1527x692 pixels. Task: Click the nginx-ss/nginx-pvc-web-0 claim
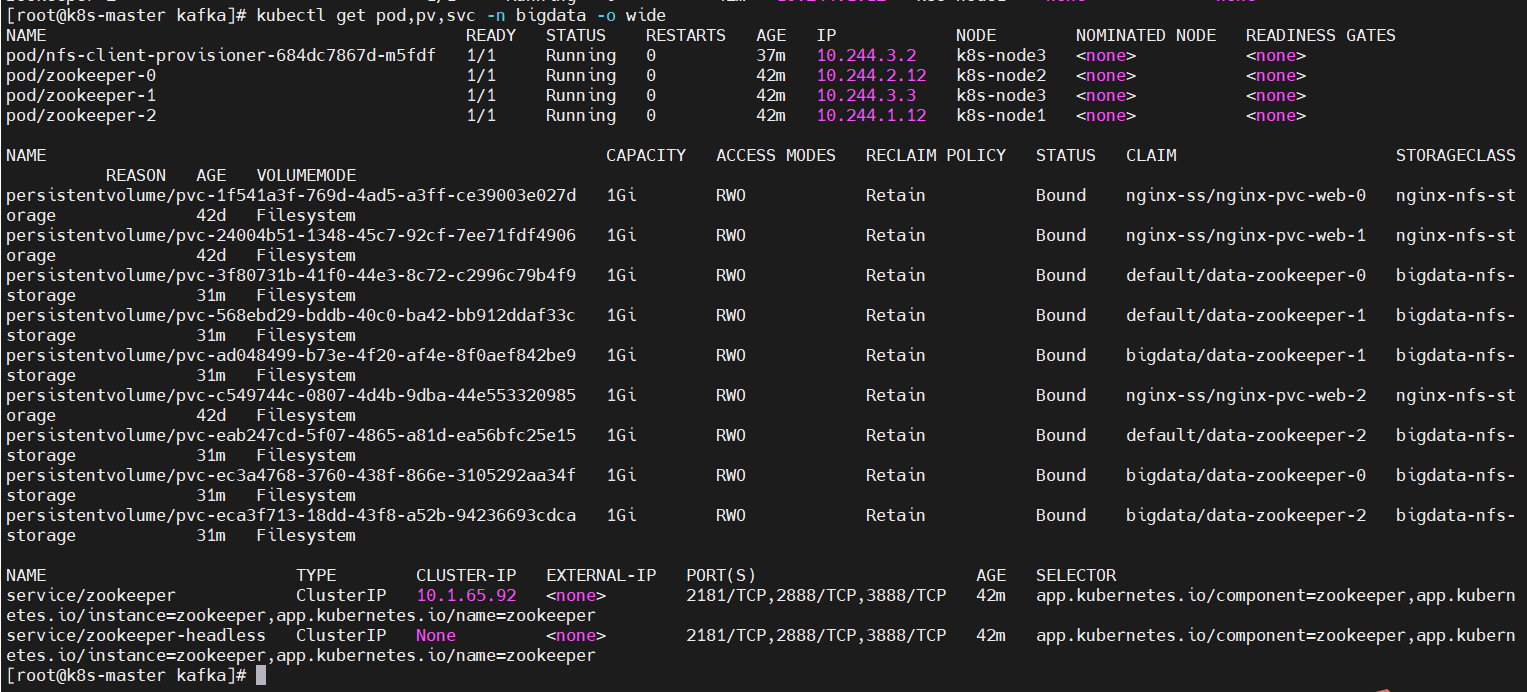pyautogui.click(x=1245, y=196)
